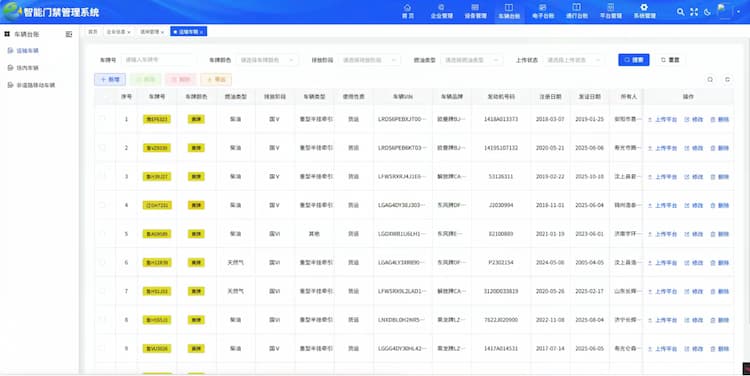Open the 车牌颜色 filter dropdown
Screen dimensions: 750x376
267,60
